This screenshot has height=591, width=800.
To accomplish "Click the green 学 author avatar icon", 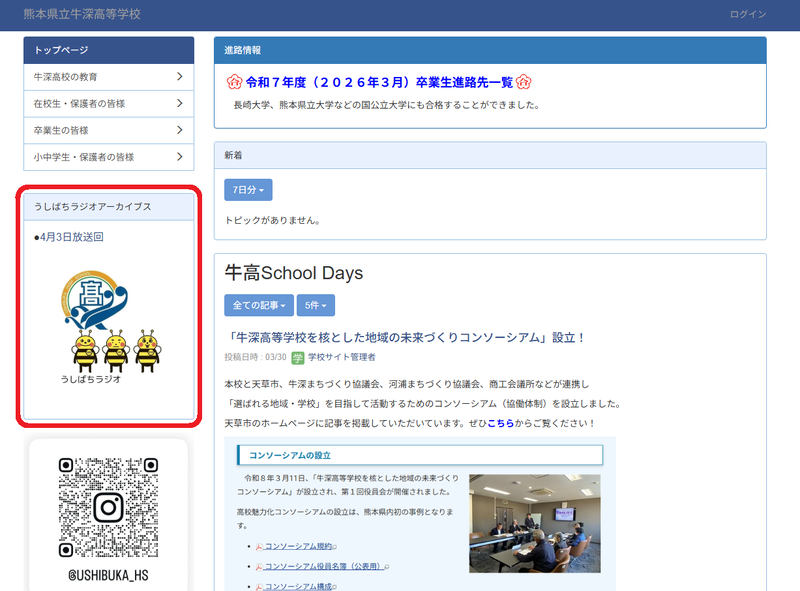I will [x=297, y=357].
